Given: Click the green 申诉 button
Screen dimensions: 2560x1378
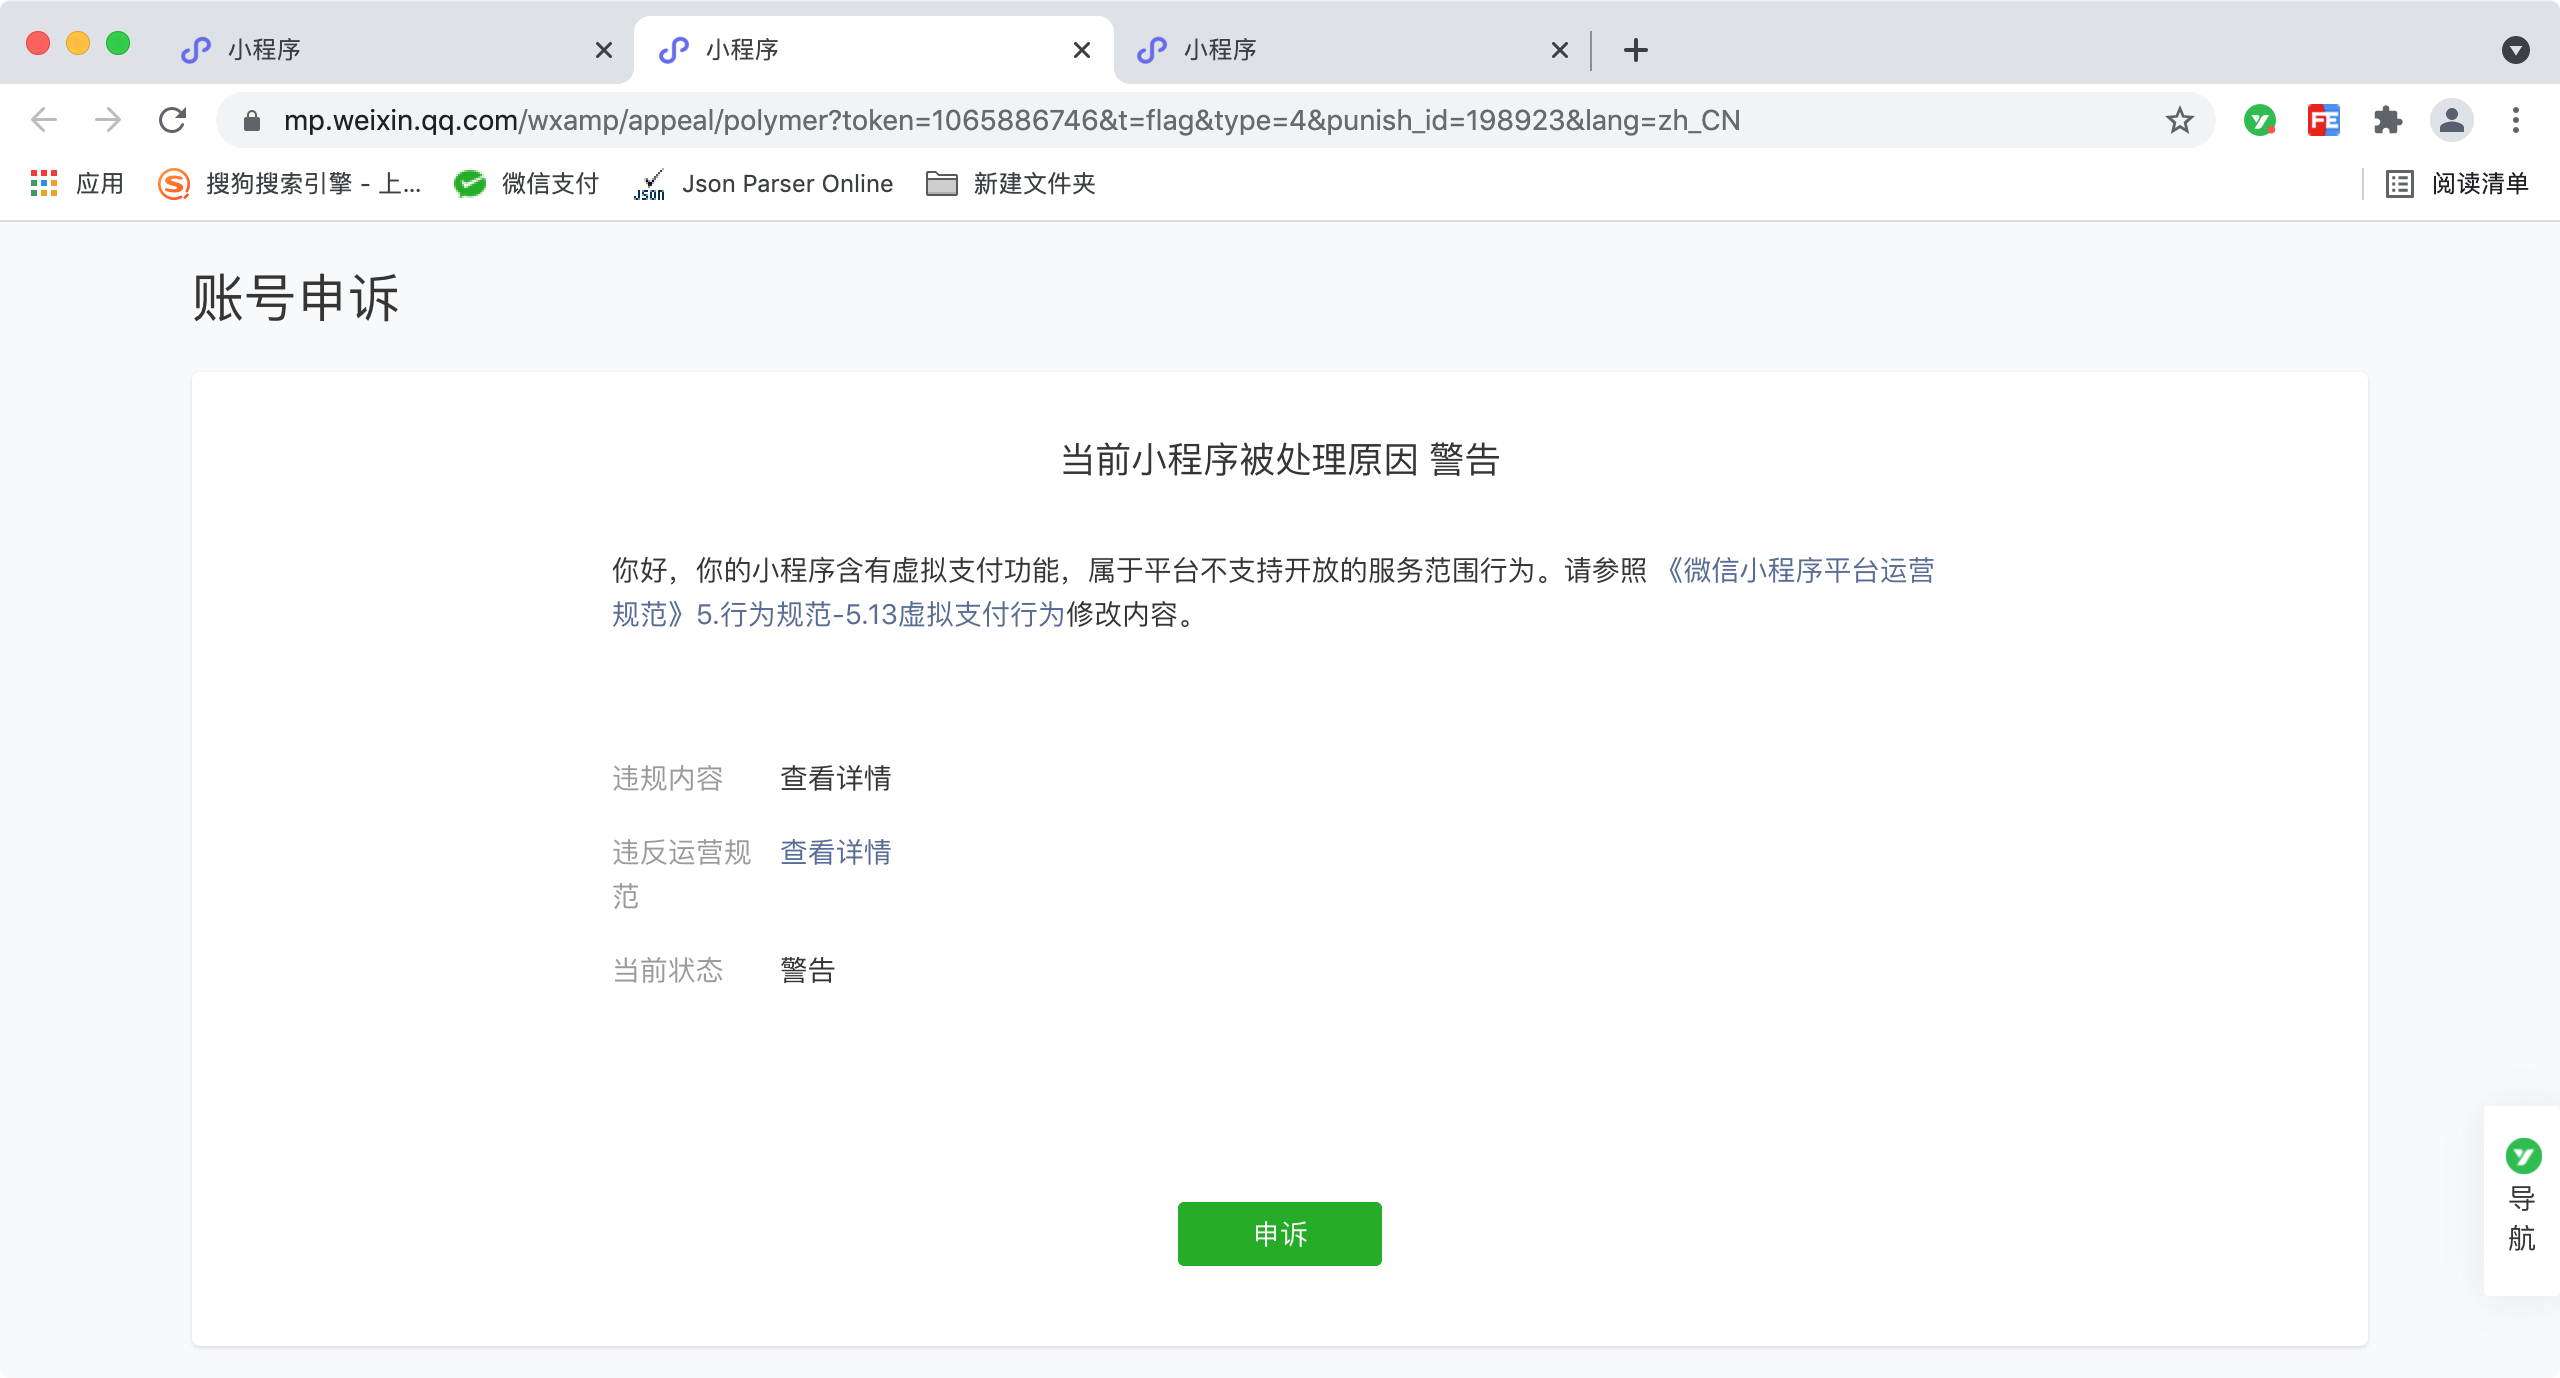Looking at the screenshot, I should coord(1279,1233).
